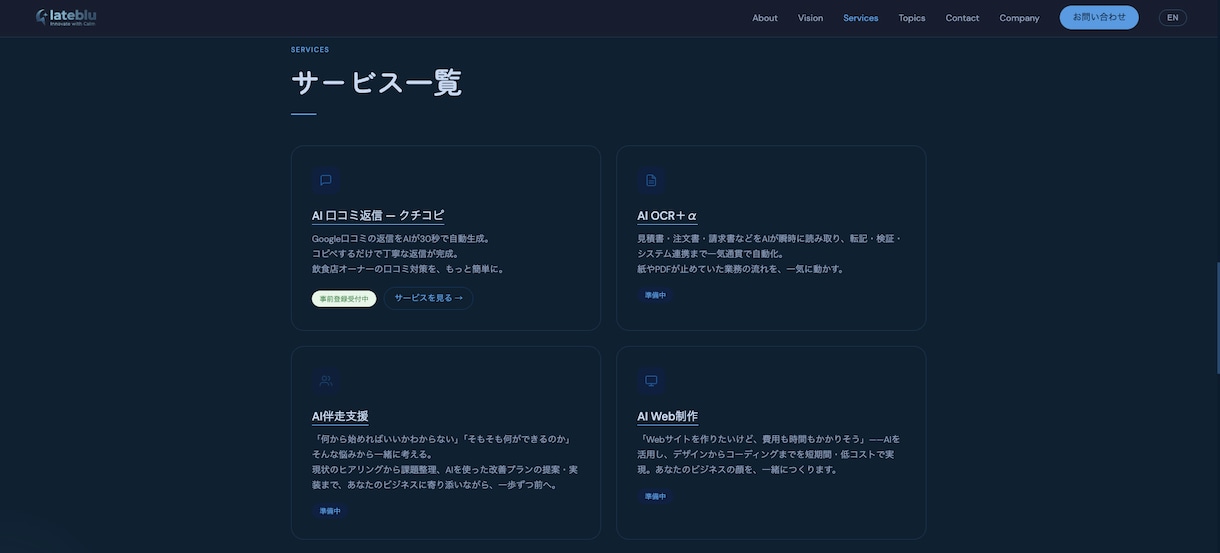The width and height of the screenshot is (1220, 553).
Task: Click the SERVICES section label
Action: click(x=310, y=49)
